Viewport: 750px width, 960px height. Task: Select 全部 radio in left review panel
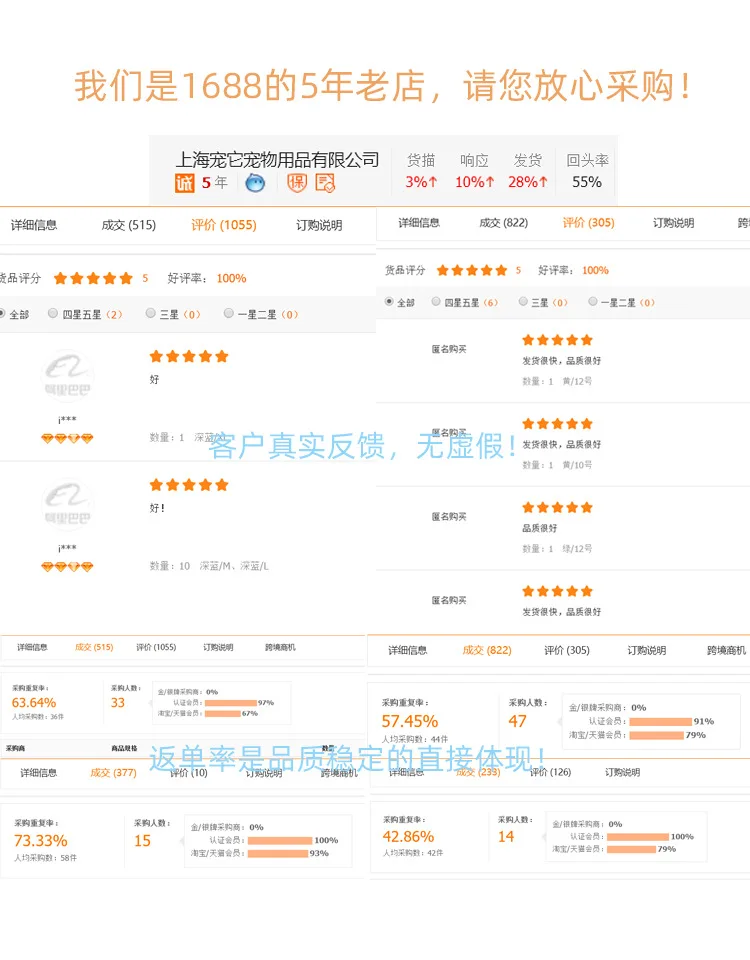coord(2,313)
